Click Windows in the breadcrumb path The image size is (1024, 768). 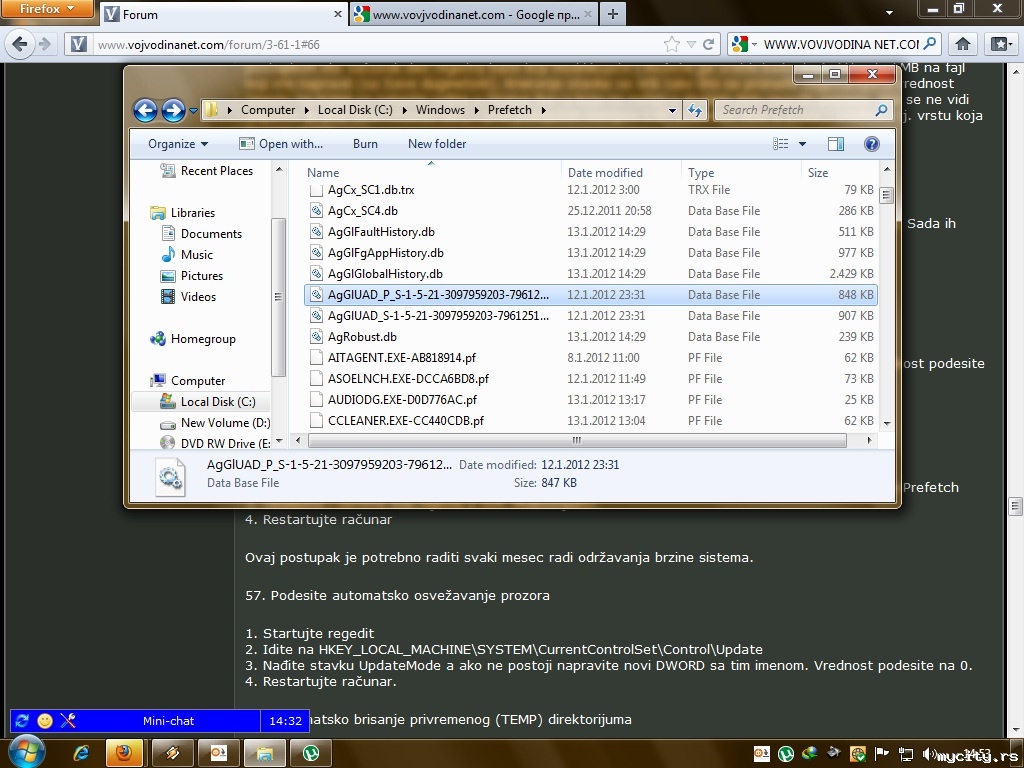click(x=440, y=110)
